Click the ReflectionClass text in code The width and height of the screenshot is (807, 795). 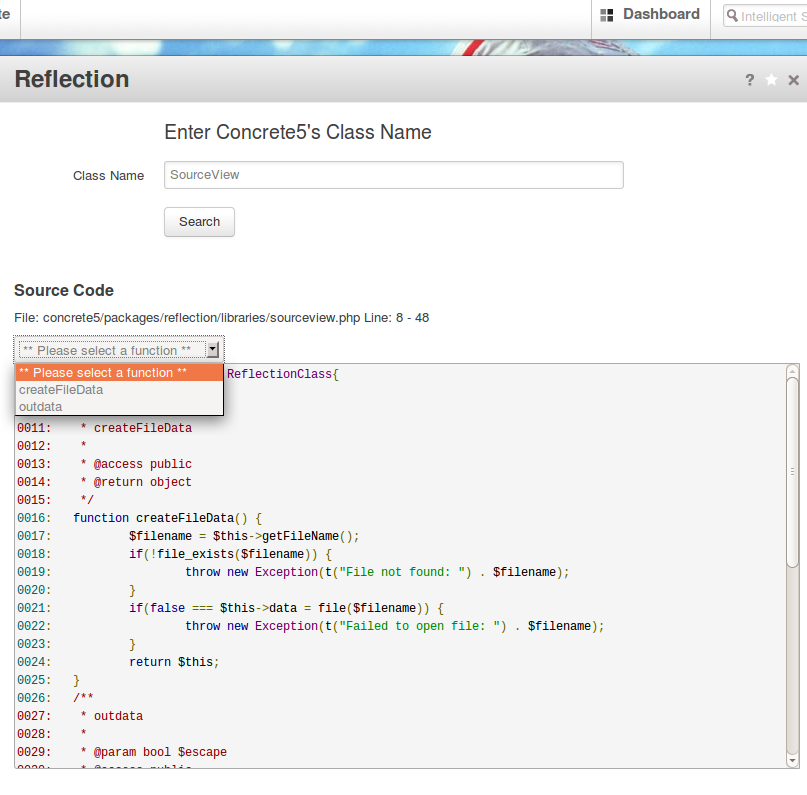point(279,374)
